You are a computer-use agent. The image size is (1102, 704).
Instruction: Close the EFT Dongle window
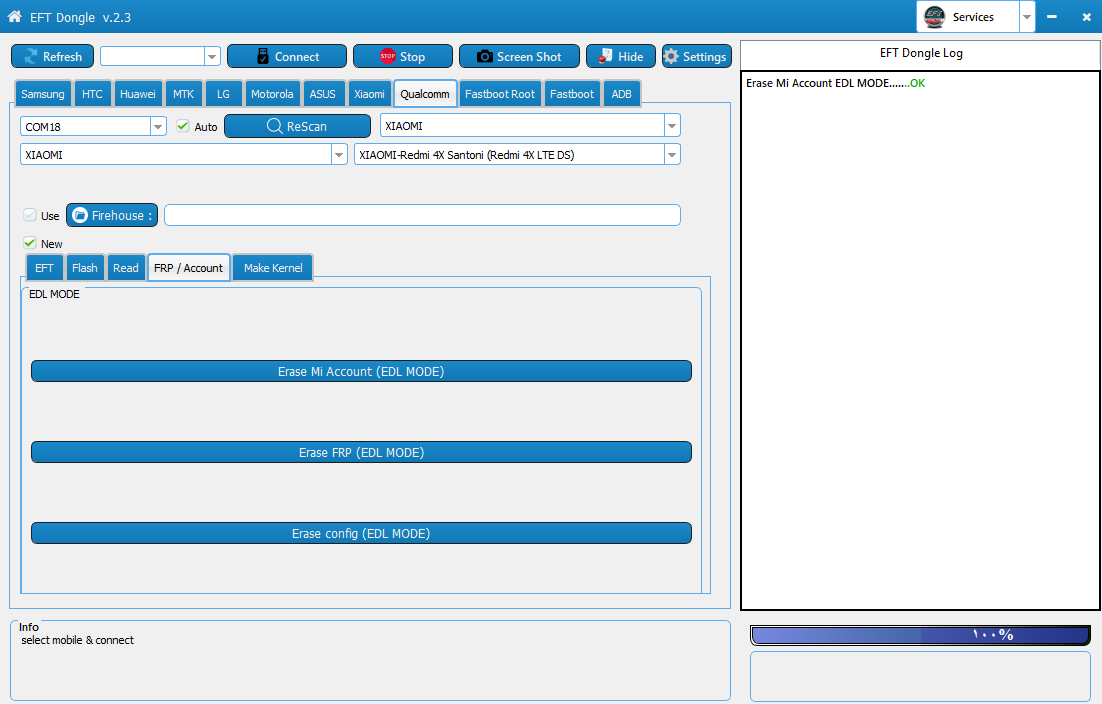point(1086,17)
